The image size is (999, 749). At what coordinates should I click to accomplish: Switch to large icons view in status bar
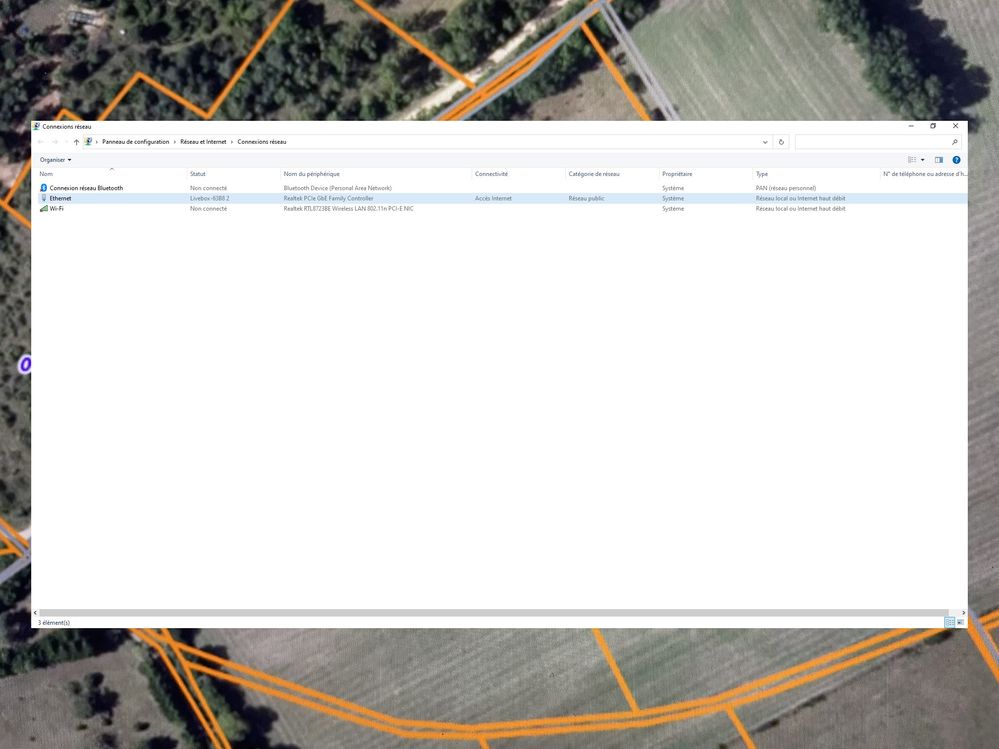961,622
